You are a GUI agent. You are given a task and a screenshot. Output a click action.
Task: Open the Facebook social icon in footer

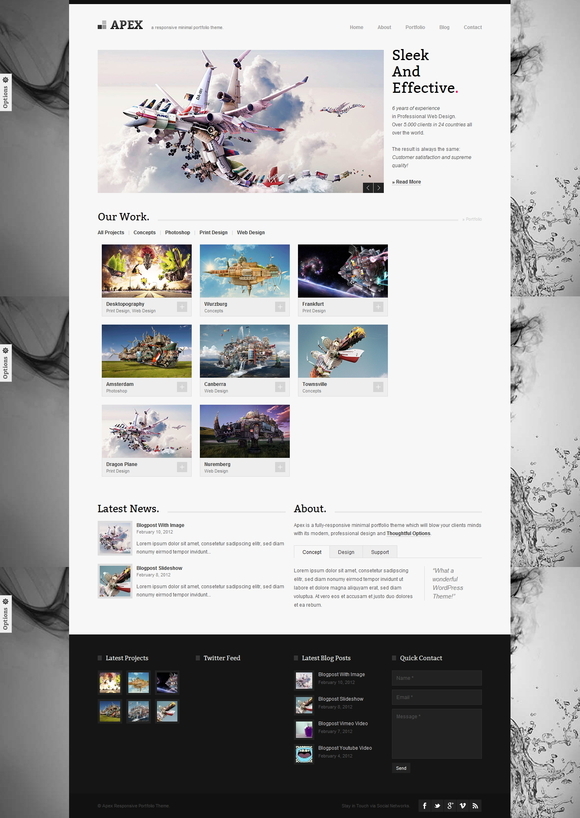(x=425, y=805)
